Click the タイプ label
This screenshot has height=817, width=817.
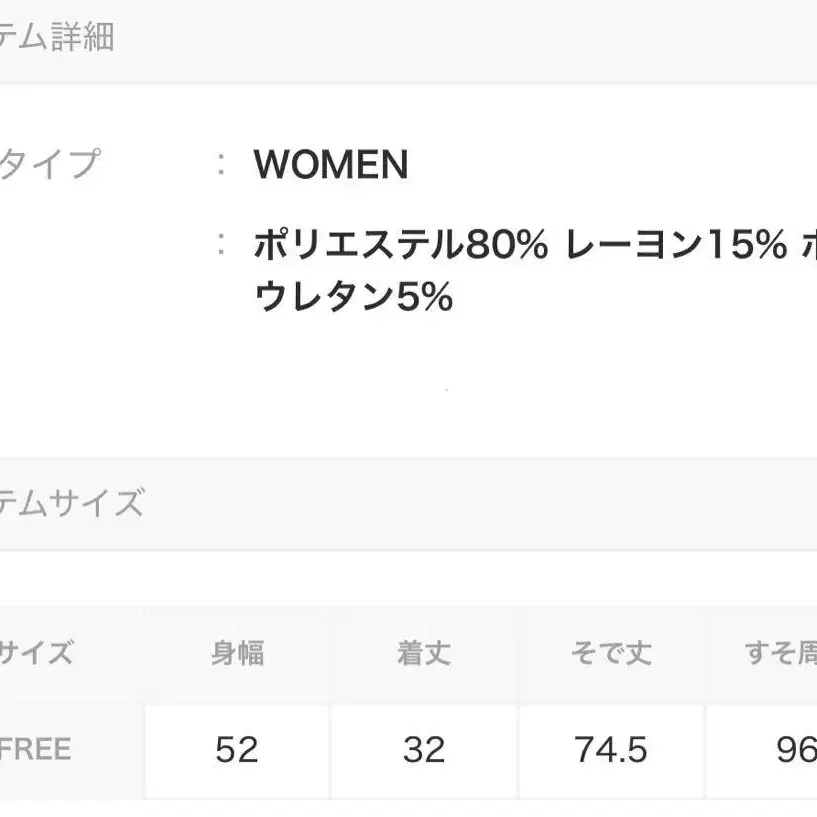(x=50, y=163)
